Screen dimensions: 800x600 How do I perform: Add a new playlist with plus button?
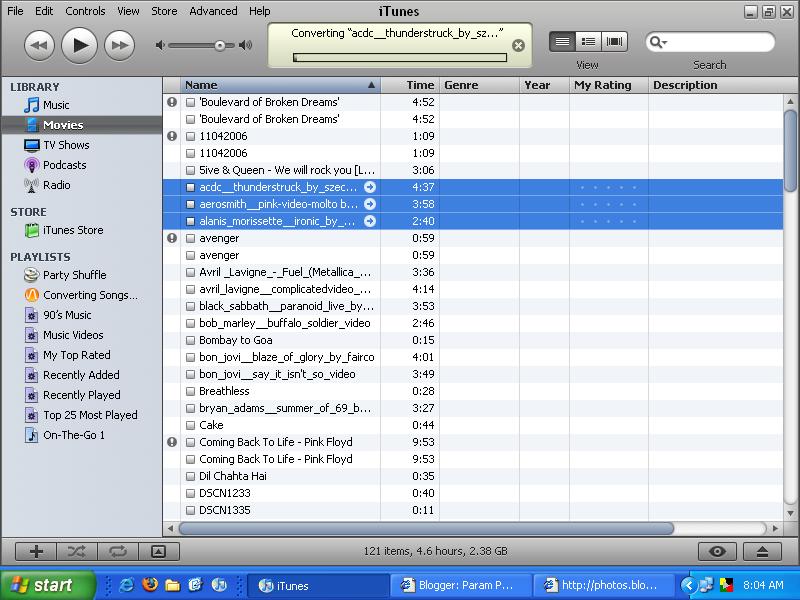pyautogui.click(x=36, y=552)
